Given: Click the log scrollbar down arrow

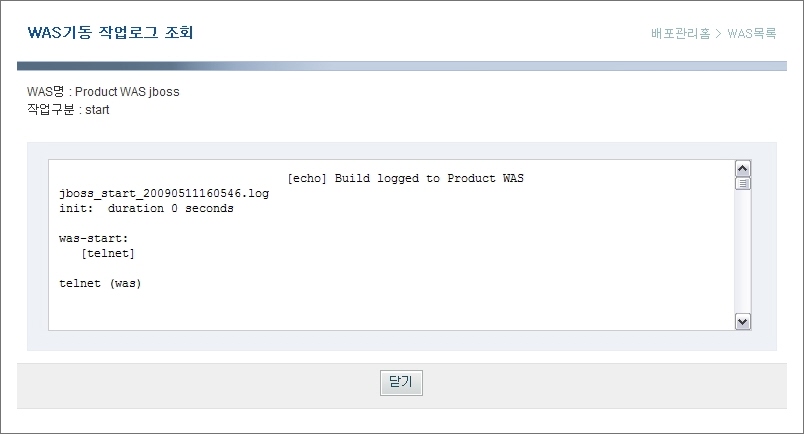Looking at the screenshot, I should [x=742, y=321].
